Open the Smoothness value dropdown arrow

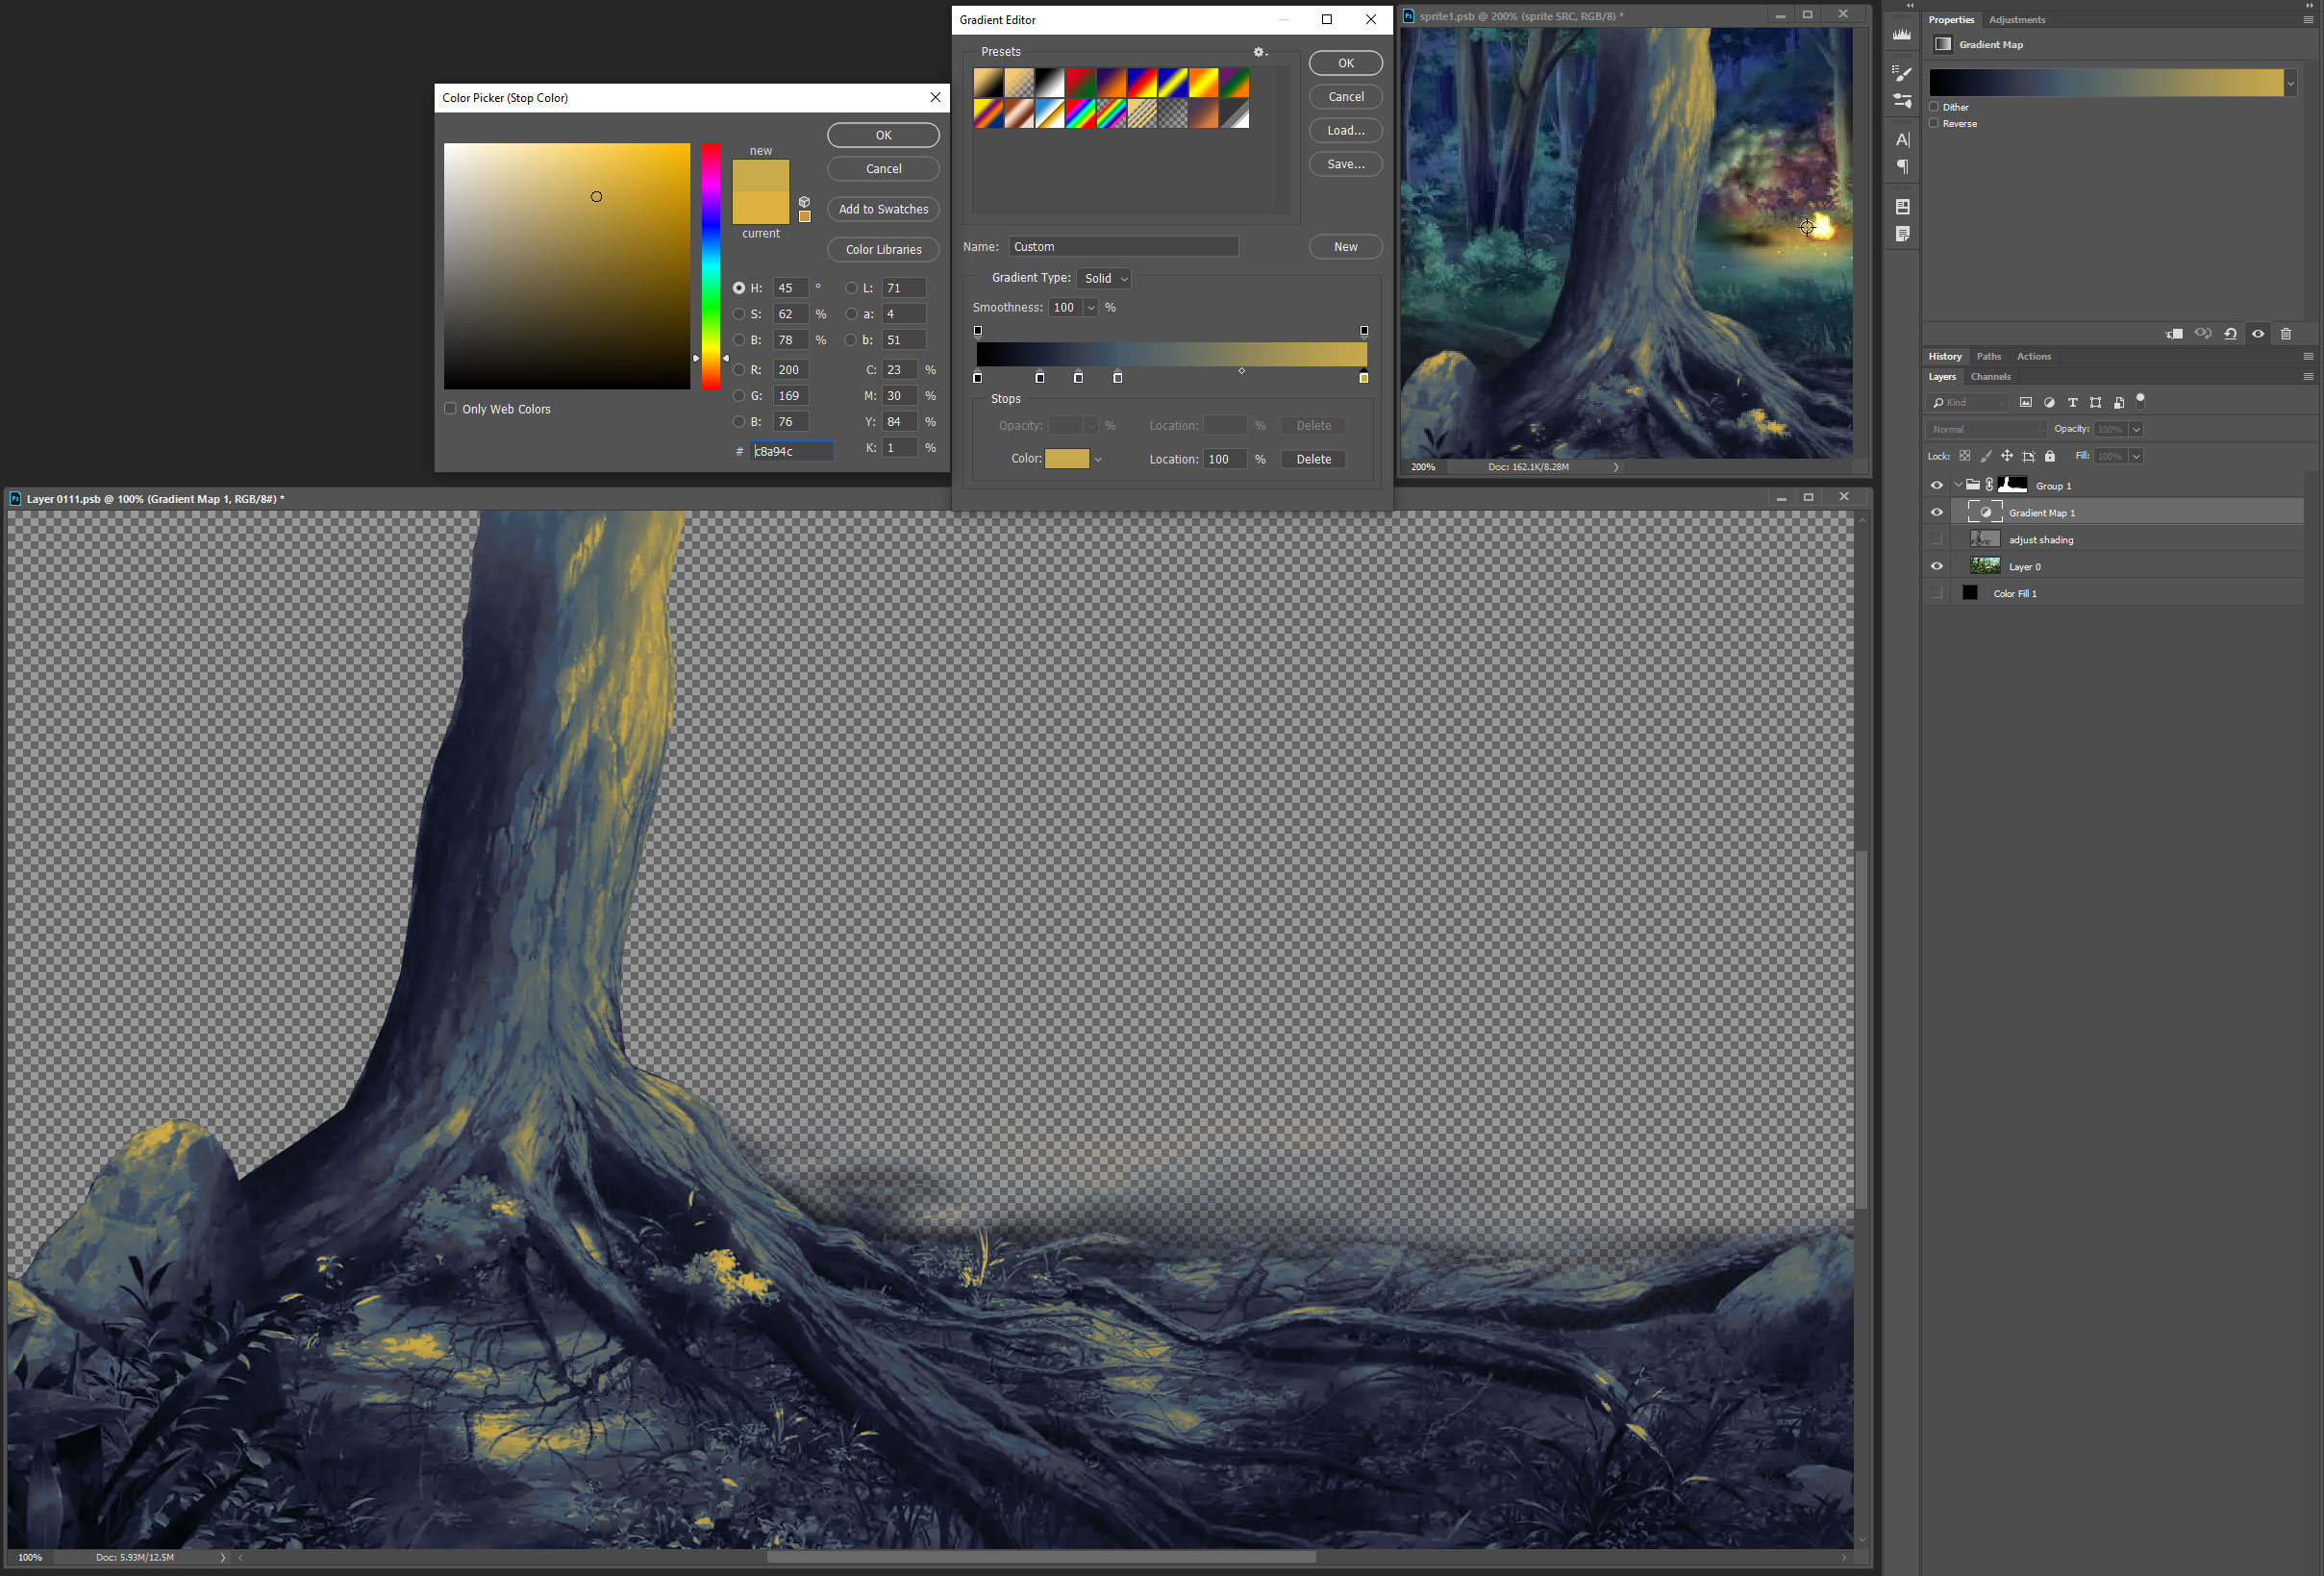point(1091,308)
